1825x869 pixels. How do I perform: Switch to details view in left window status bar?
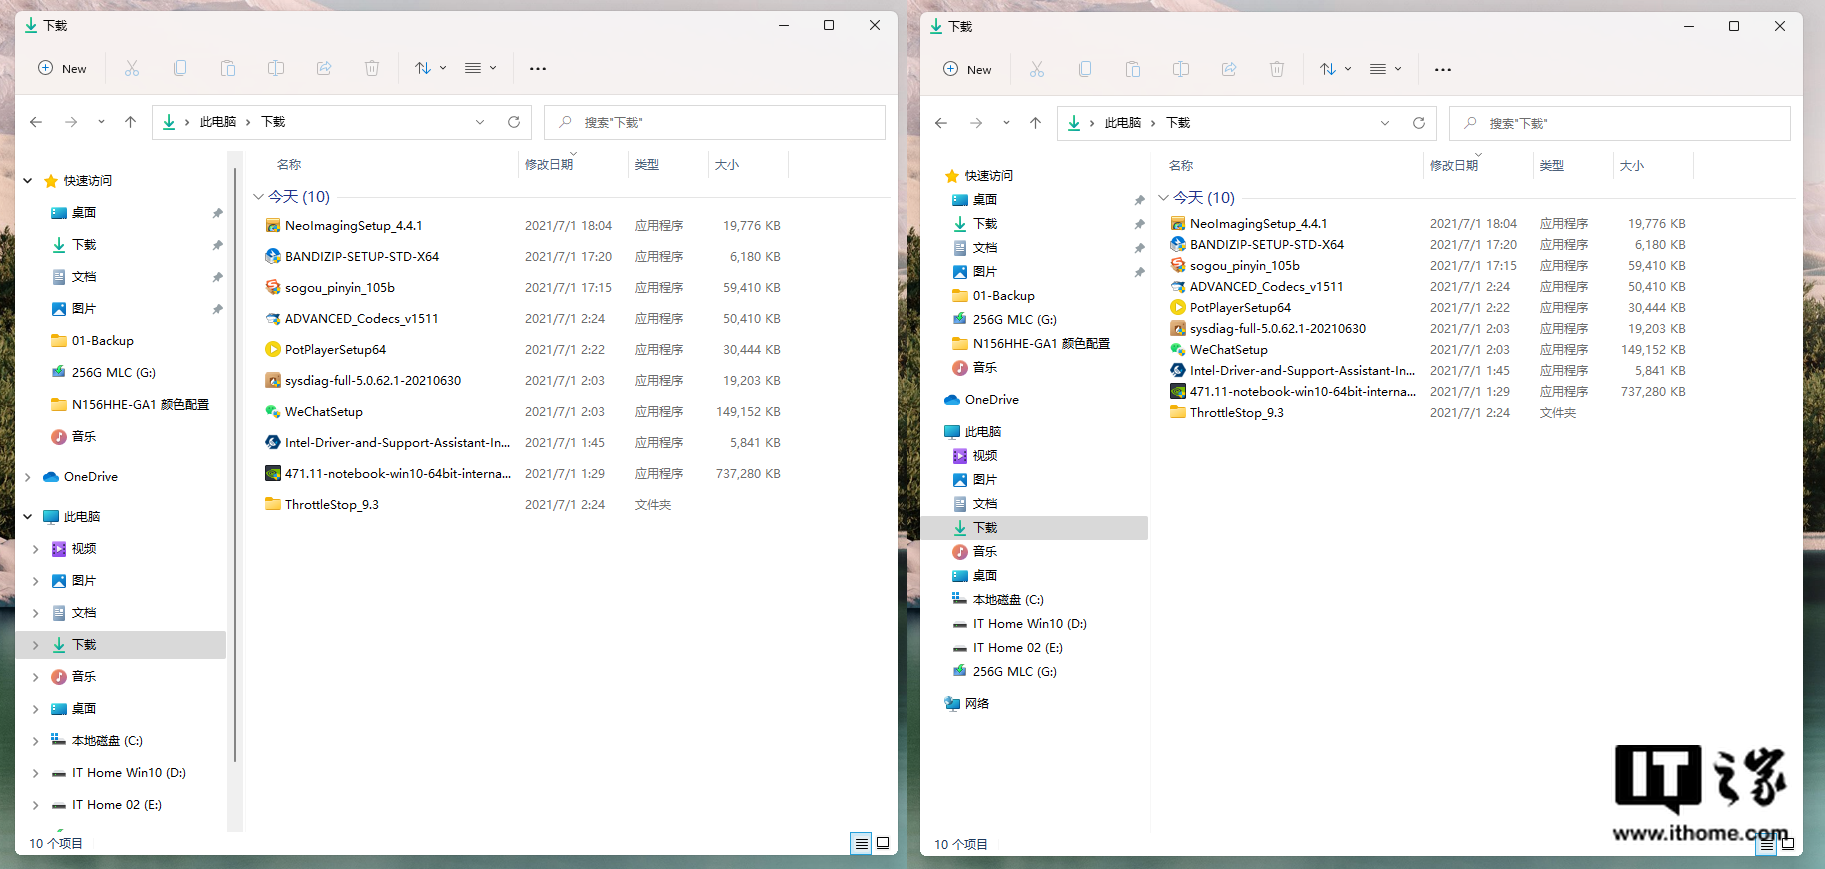tap(861, 843)
